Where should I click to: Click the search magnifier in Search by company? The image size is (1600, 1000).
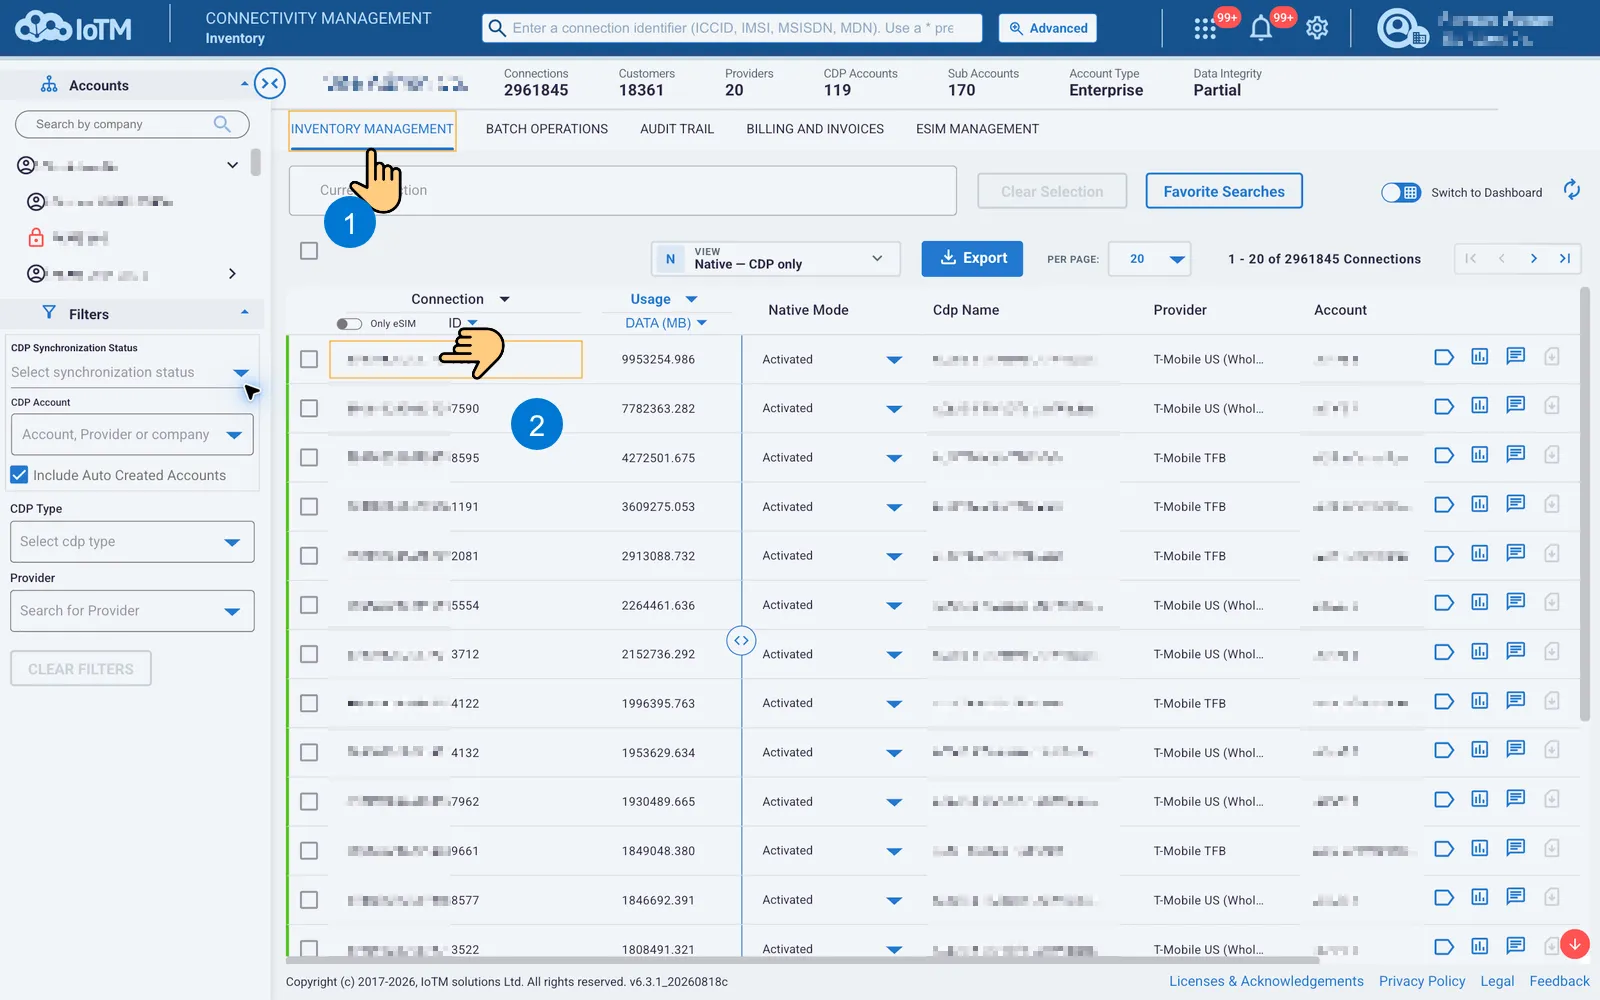pyautogui.click(x=222, y=124)
